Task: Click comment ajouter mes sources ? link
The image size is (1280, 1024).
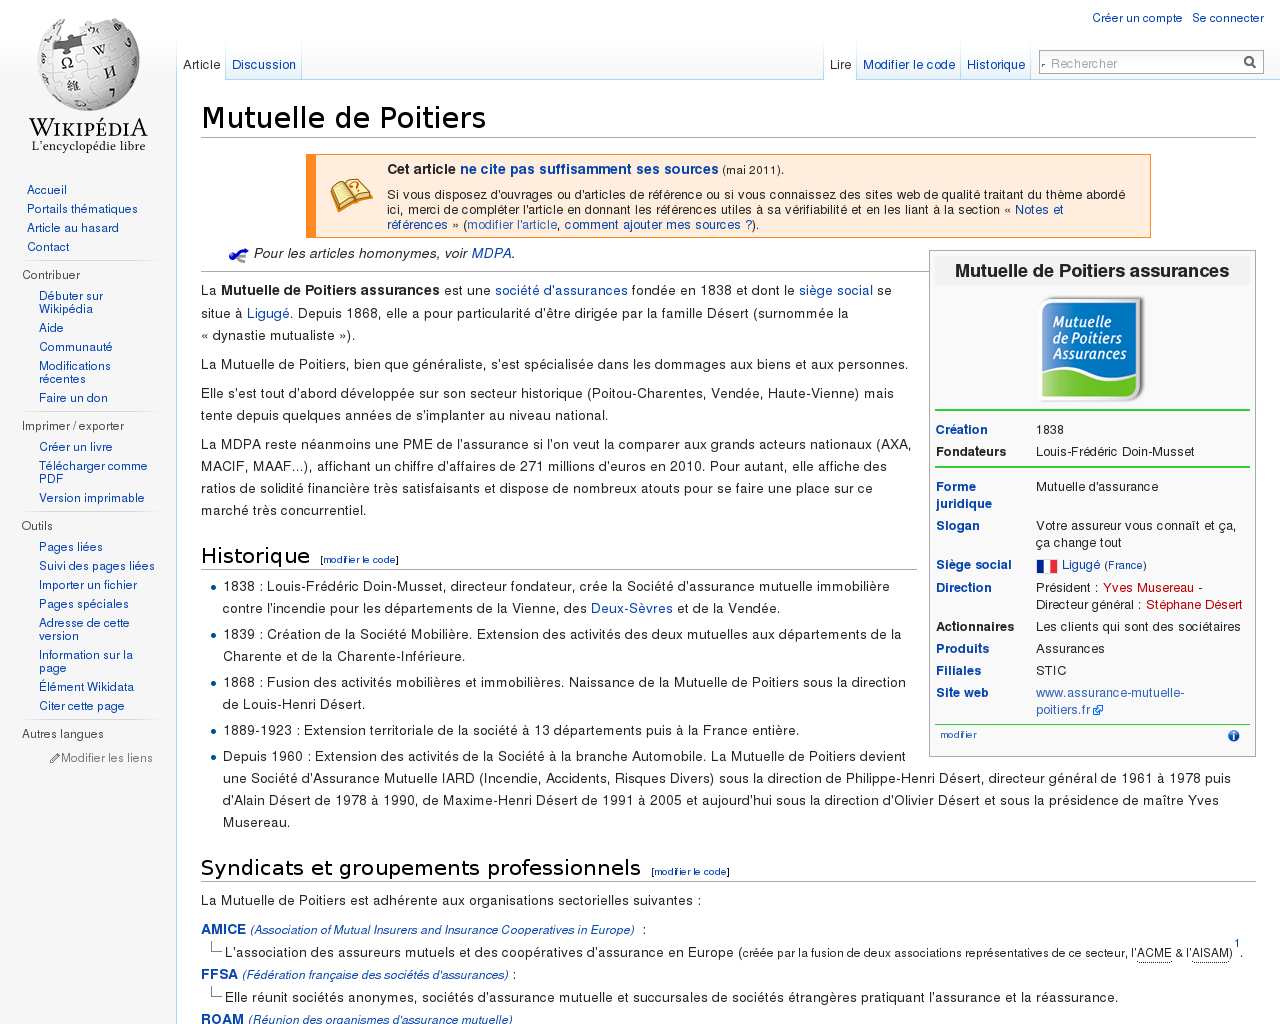Action: [658, 225]
